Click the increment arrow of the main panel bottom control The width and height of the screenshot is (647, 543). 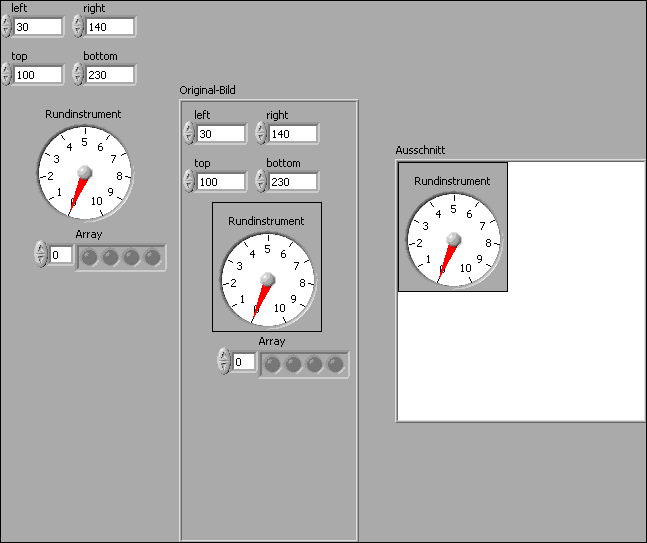click(x=78, y=70)
